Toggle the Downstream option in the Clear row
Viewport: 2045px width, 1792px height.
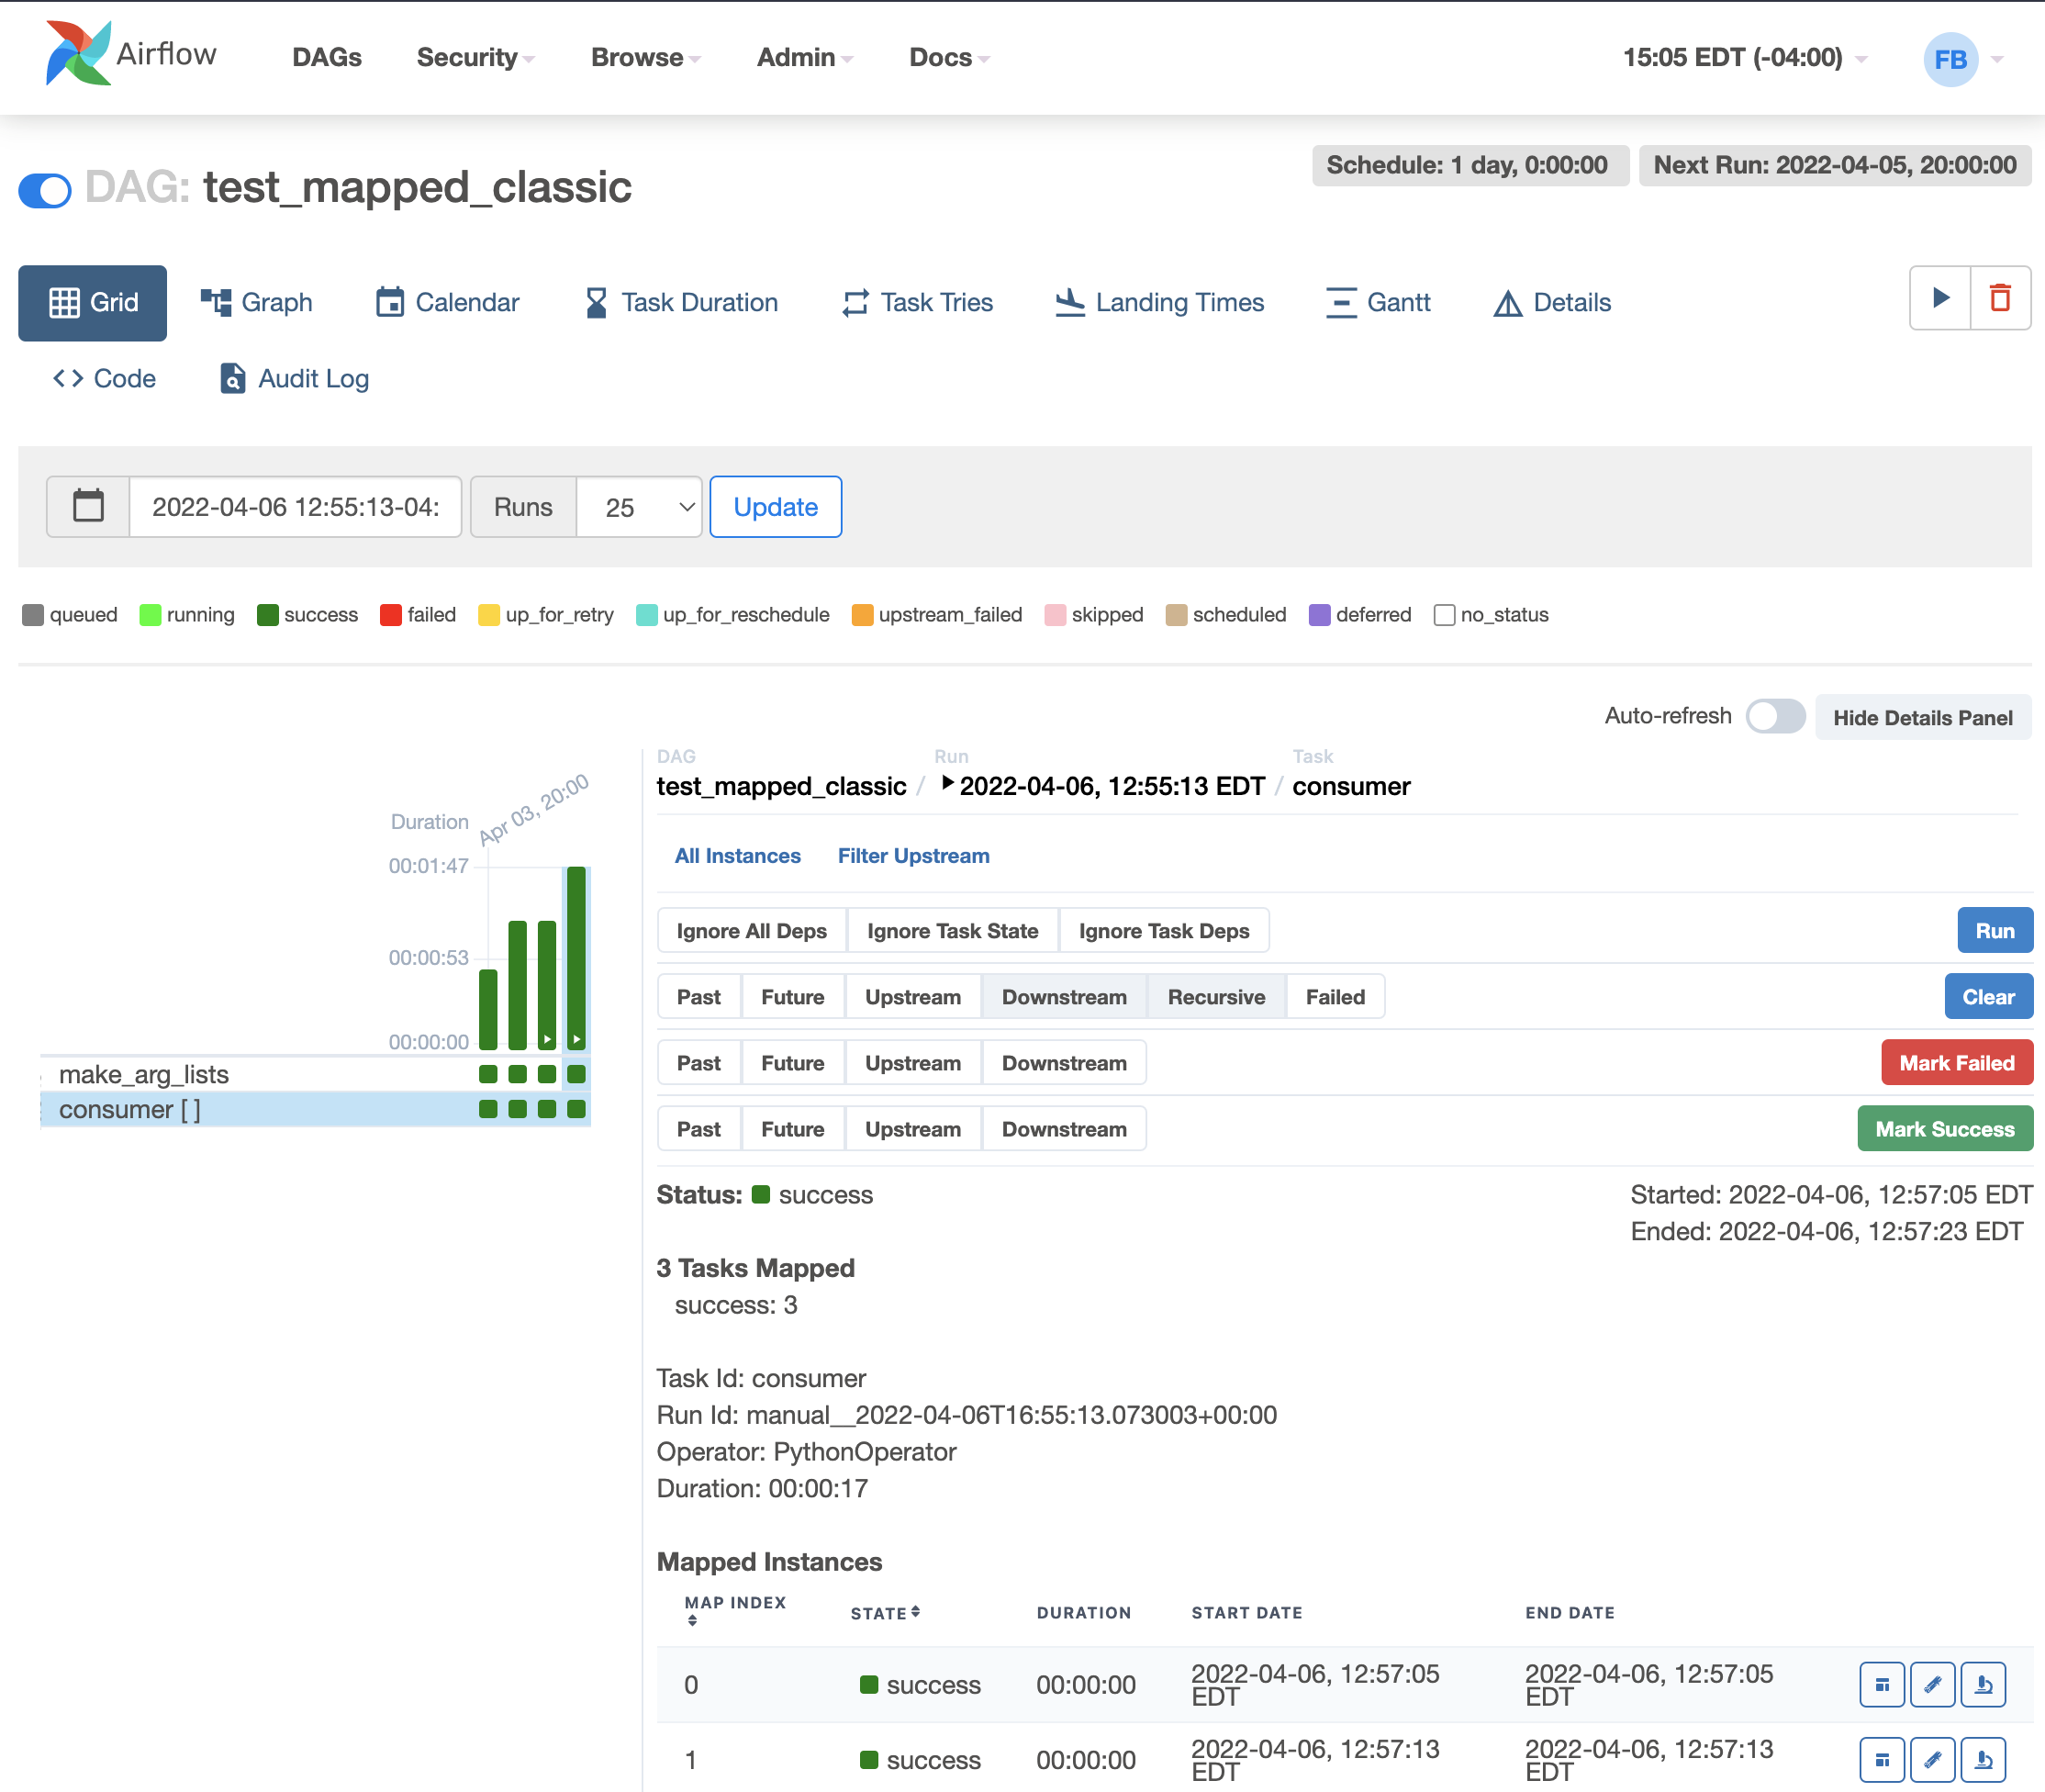click(1063, 997)
